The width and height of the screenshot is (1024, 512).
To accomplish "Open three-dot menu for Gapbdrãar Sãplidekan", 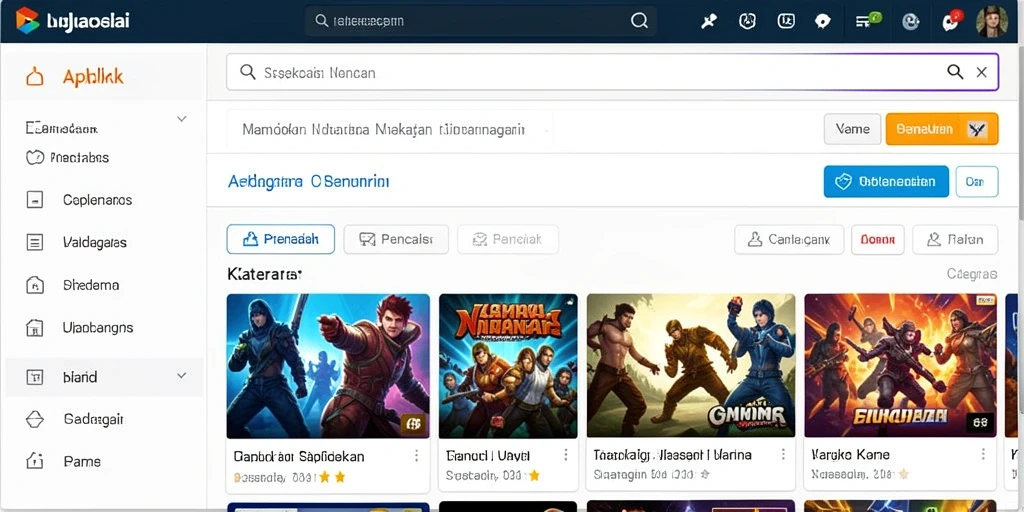I will [x=417, y=456].
